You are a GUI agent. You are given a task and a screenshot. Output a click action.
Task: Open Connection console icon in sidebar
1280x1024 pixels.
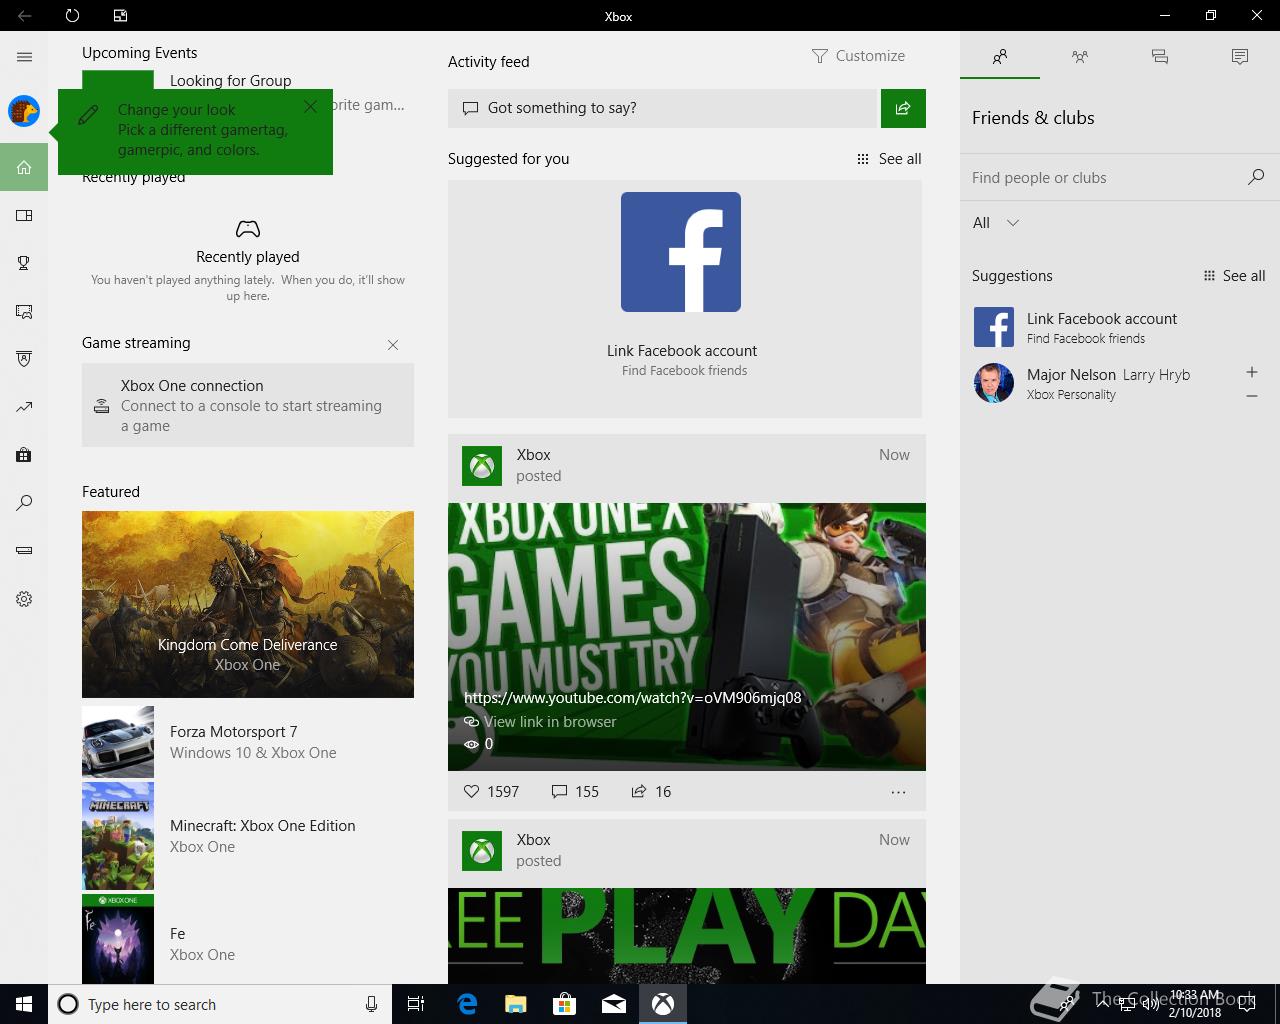(24, 551)
